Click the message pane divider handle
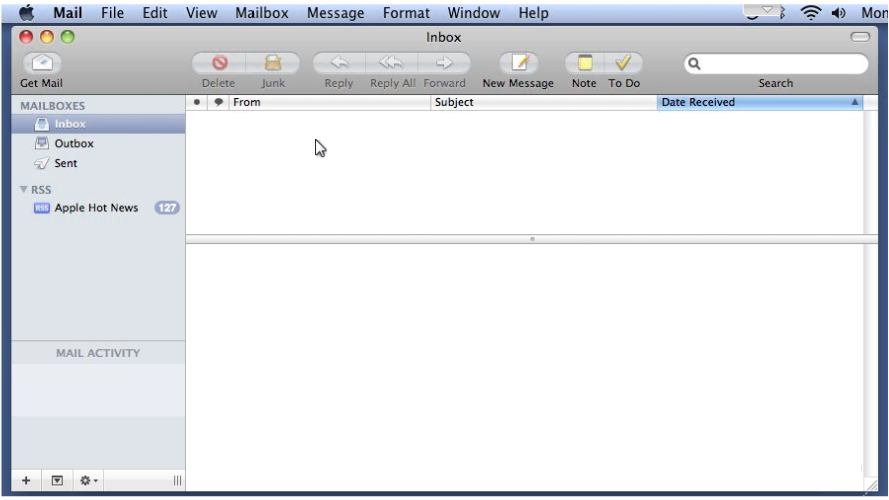This screenshot has height=500, width=889. [x=532, y=239]
